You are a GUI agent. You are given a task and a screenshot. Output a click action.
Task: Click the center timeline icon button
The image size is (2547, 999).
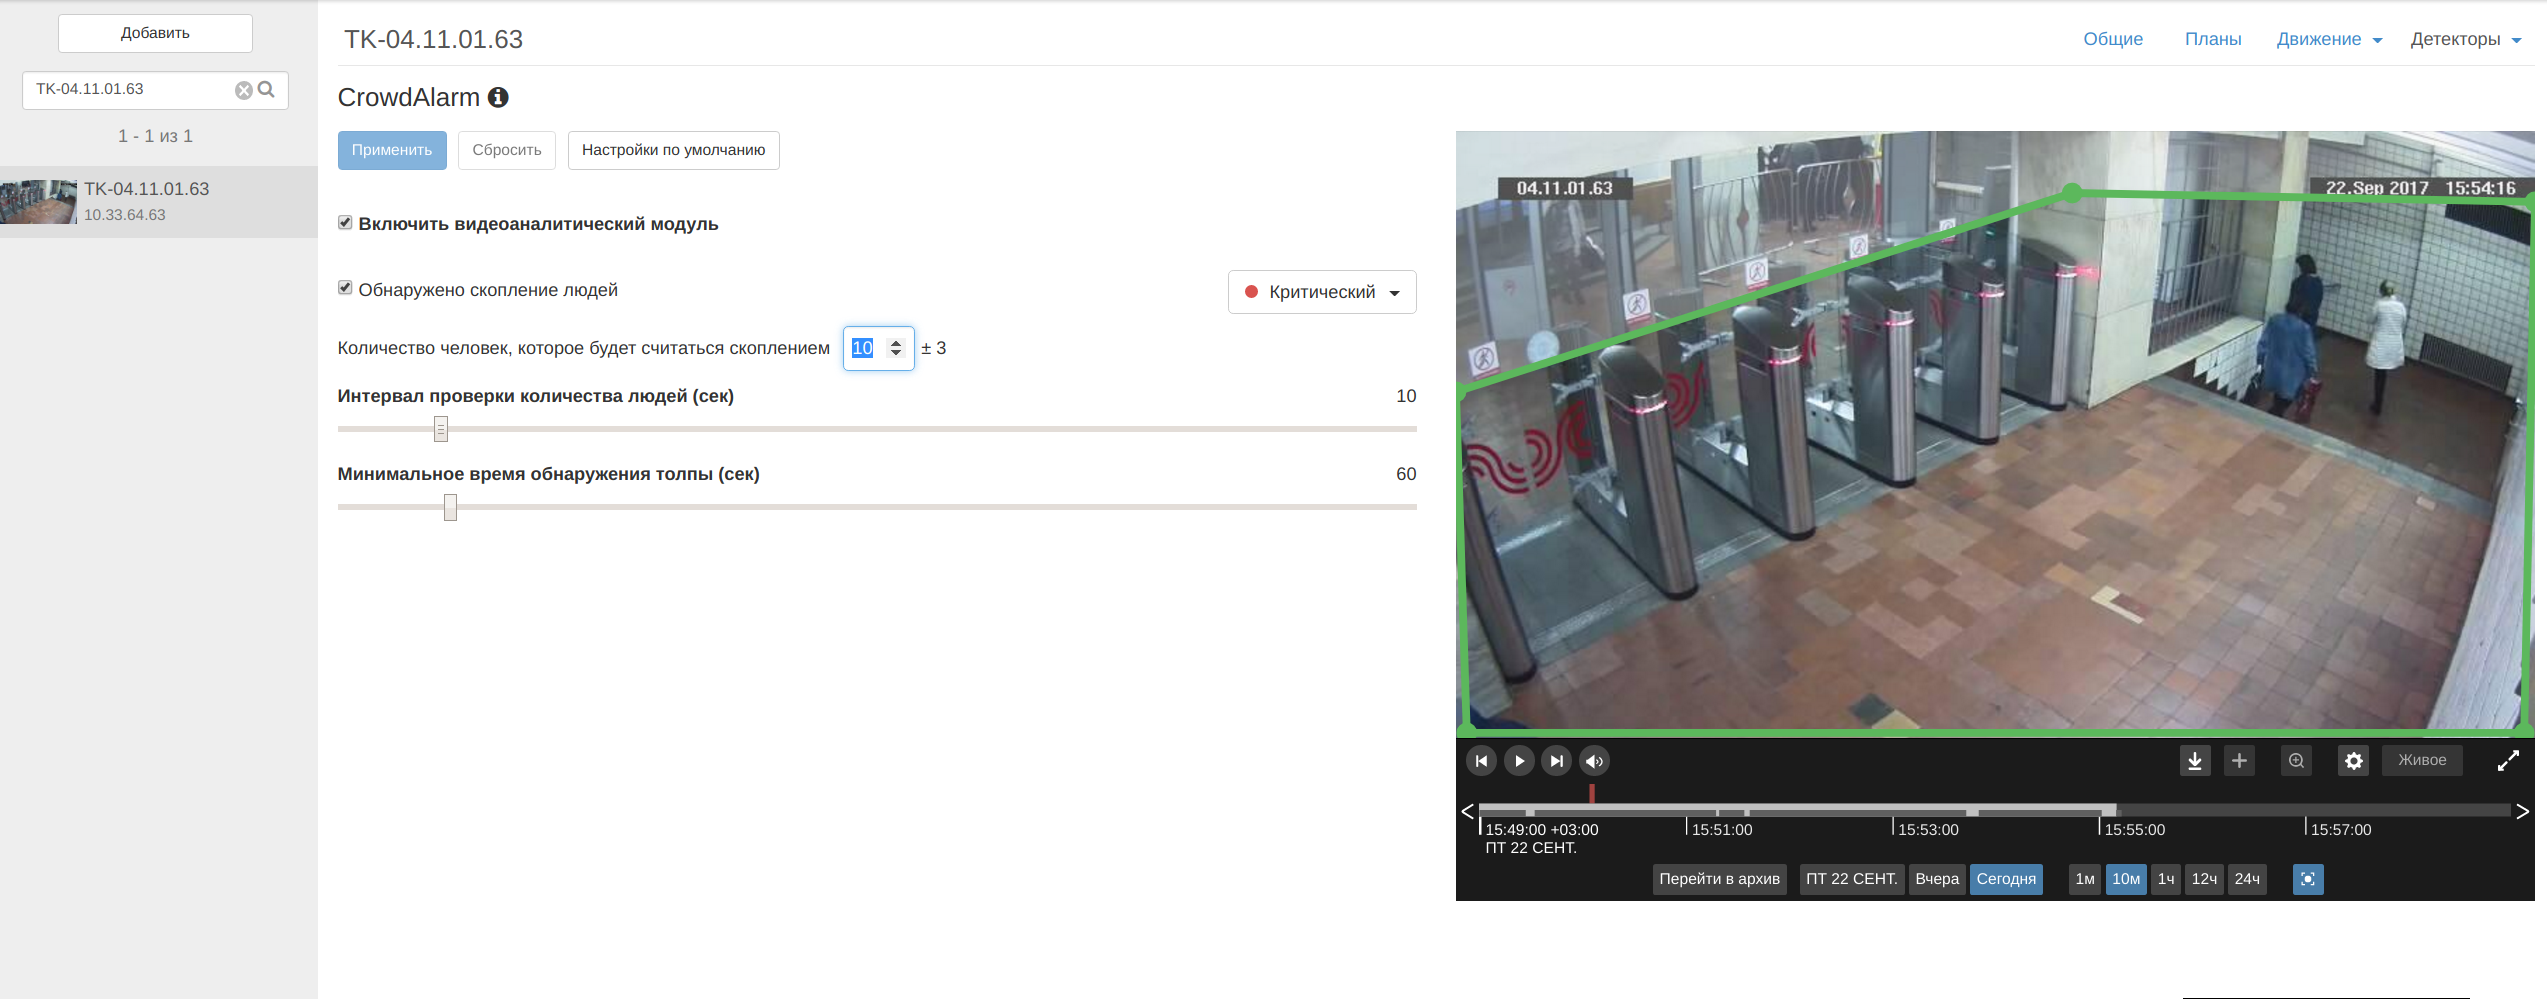click(2308, 879)
